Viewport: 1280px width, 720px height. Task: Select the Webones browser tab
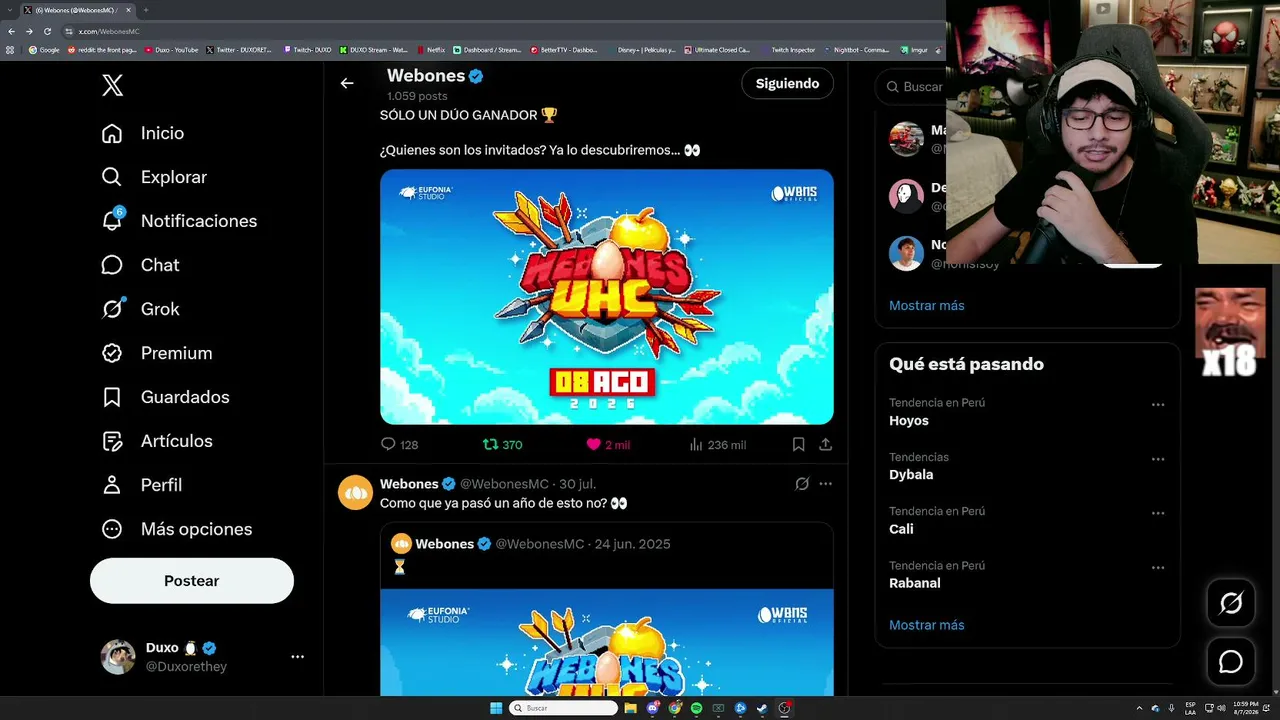click(78, 10)
